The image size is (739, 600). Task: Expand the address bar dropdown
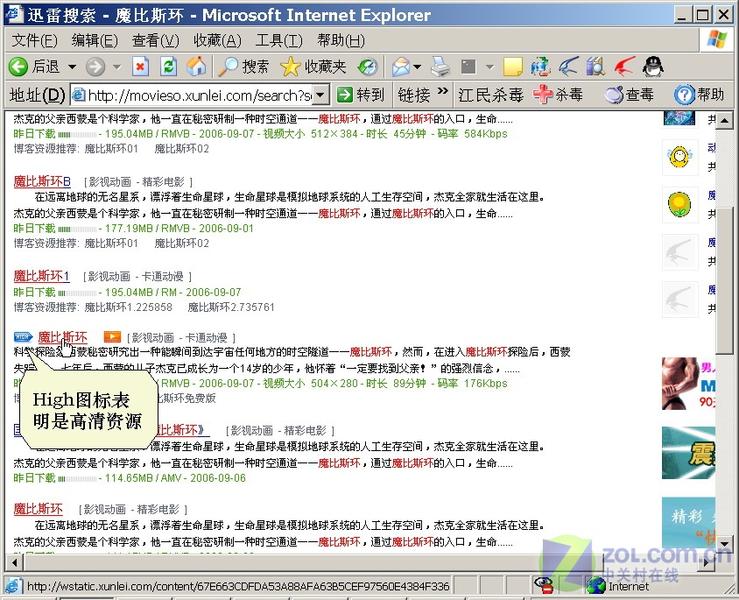coord(320,96)
